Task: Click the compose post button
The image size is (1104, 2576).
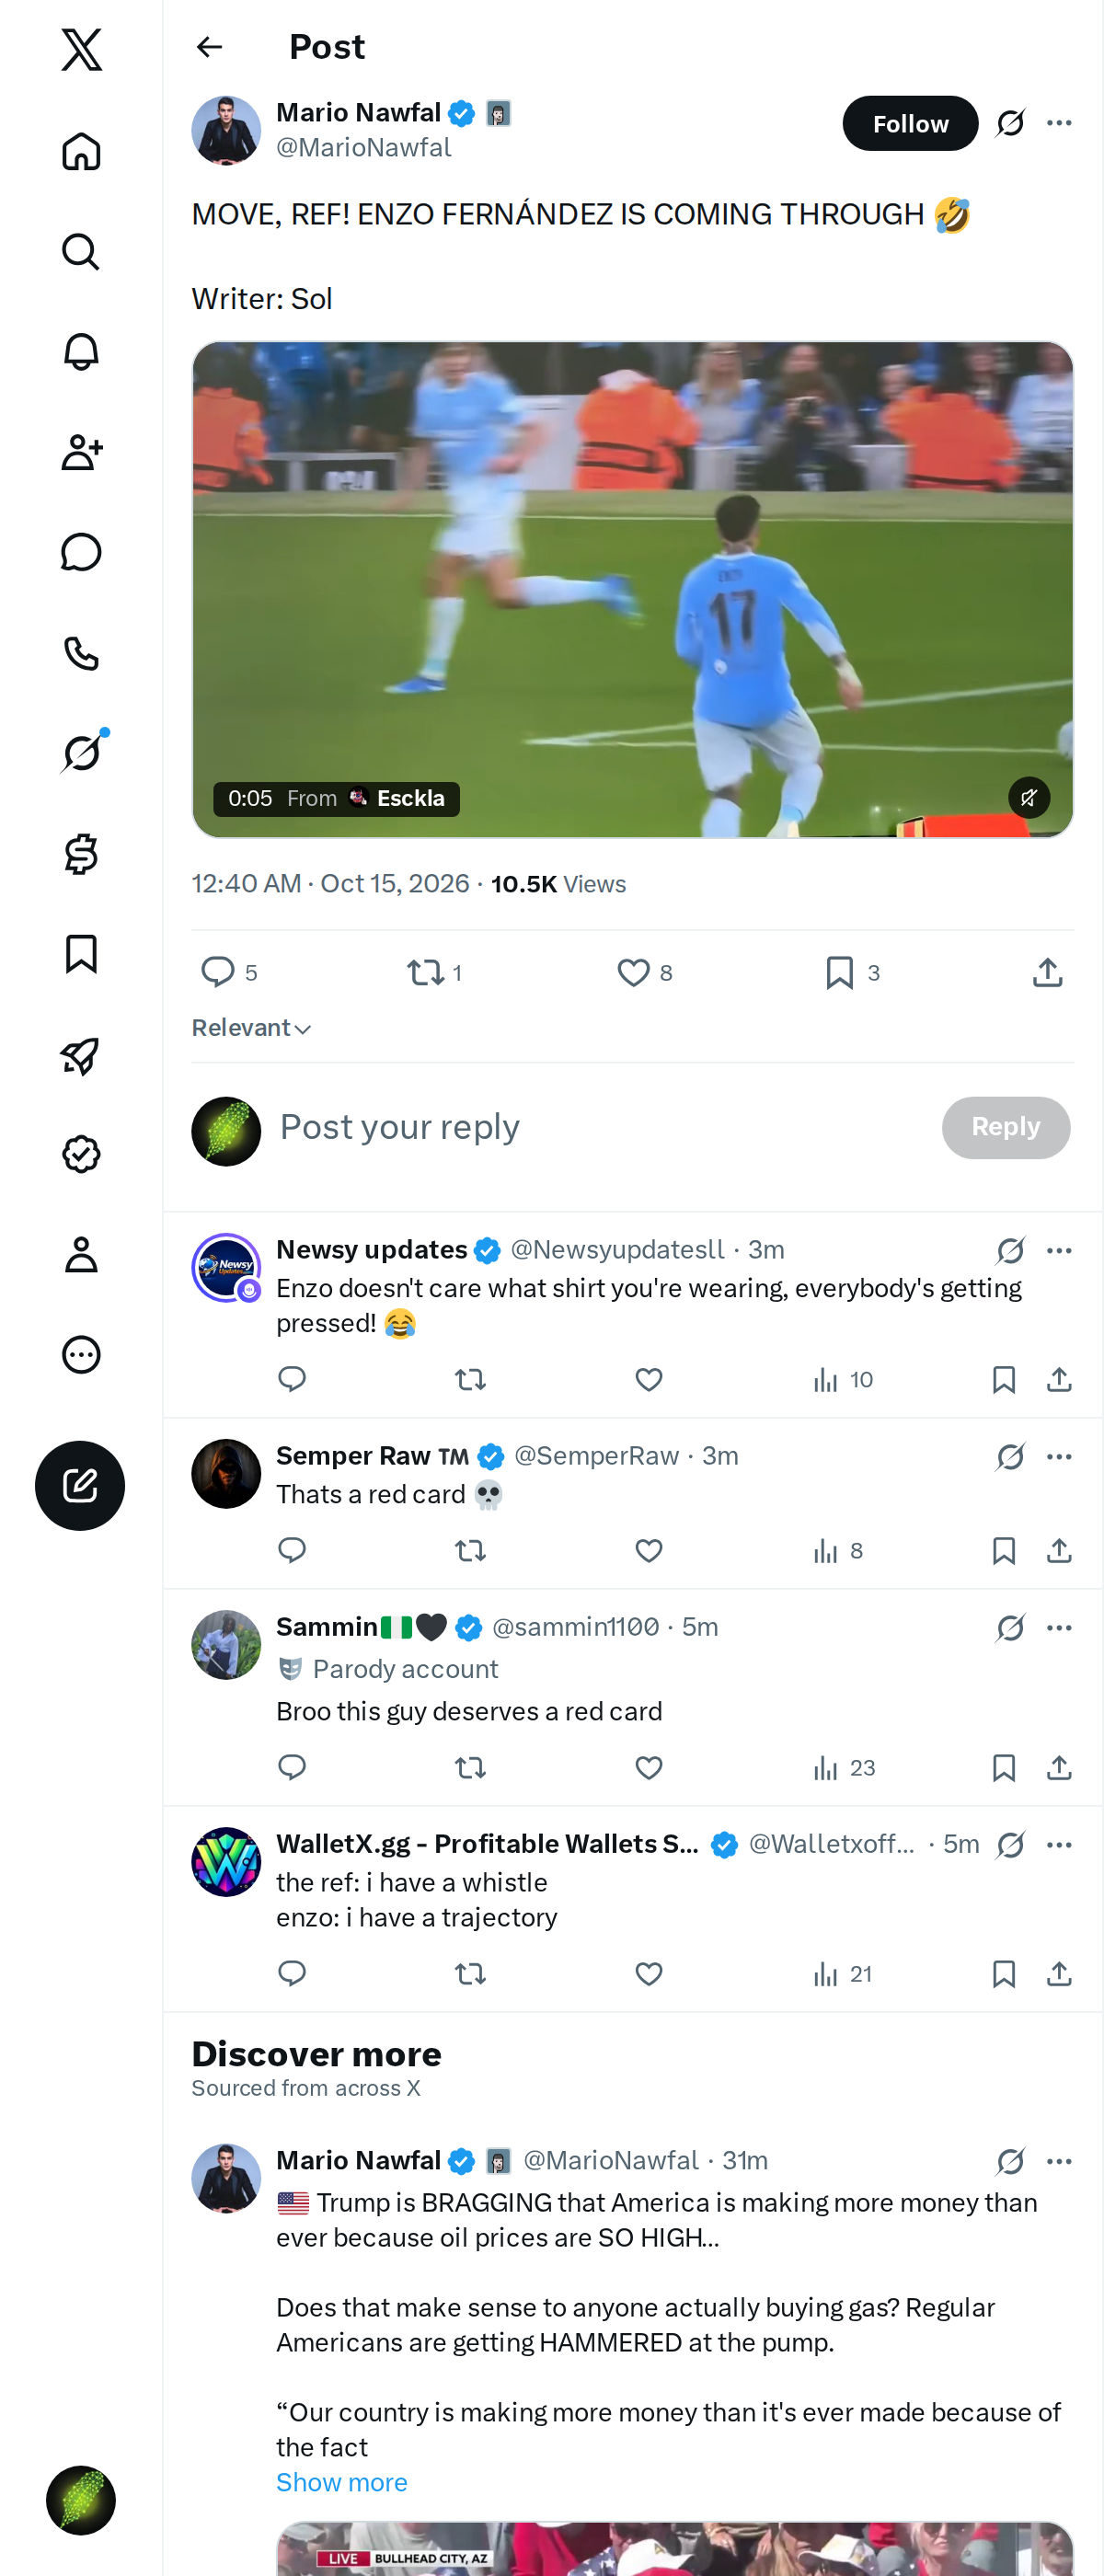Action: click(80, 1485)
